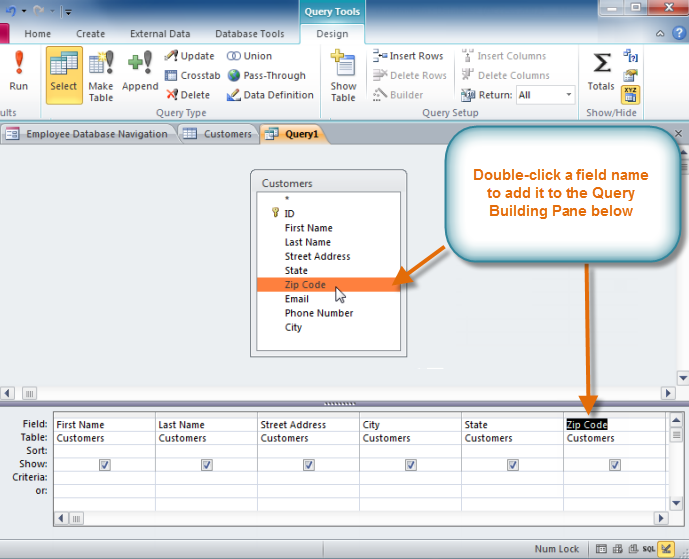The width and height of the screenshot is (689, 559).
Task: Close the Query1 document tab
Action: pyautogui.click(x=678, y=134)
